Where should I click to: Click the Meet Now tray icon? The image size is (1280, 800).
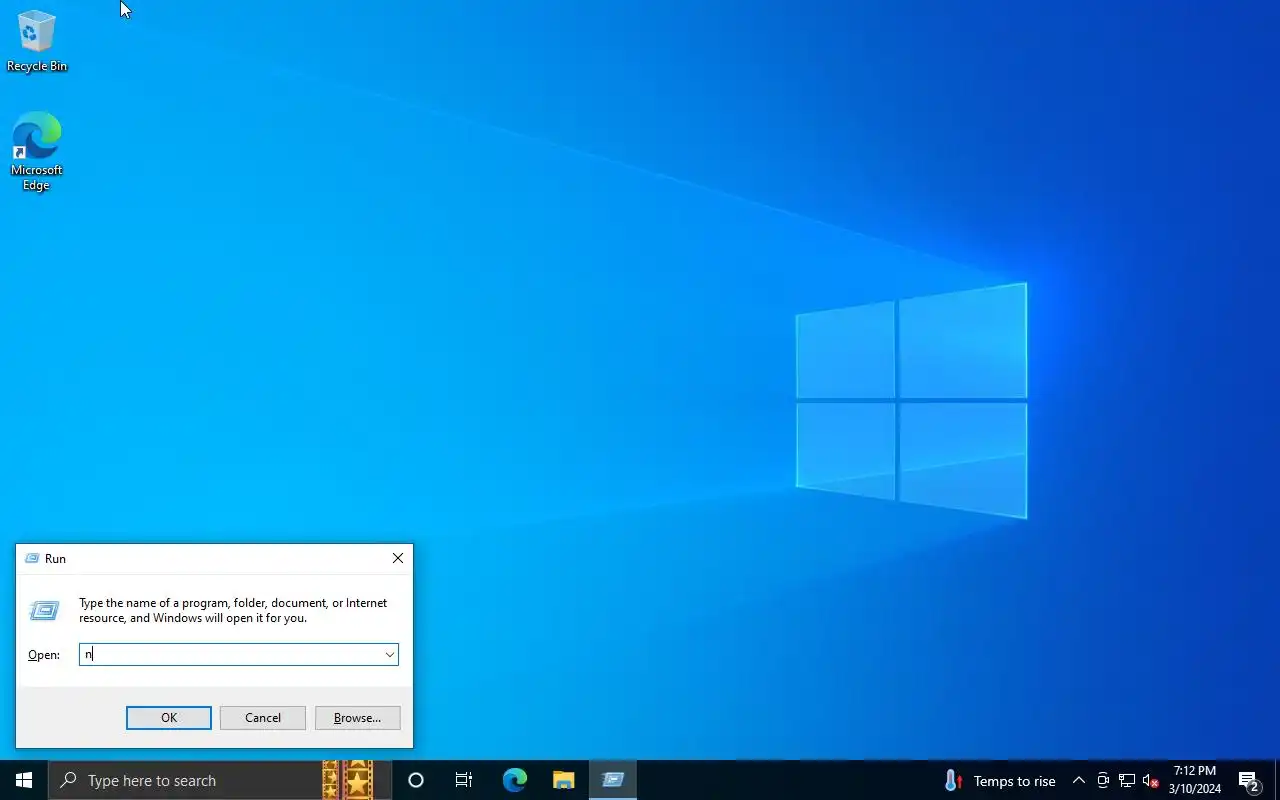click(1103, 781)
